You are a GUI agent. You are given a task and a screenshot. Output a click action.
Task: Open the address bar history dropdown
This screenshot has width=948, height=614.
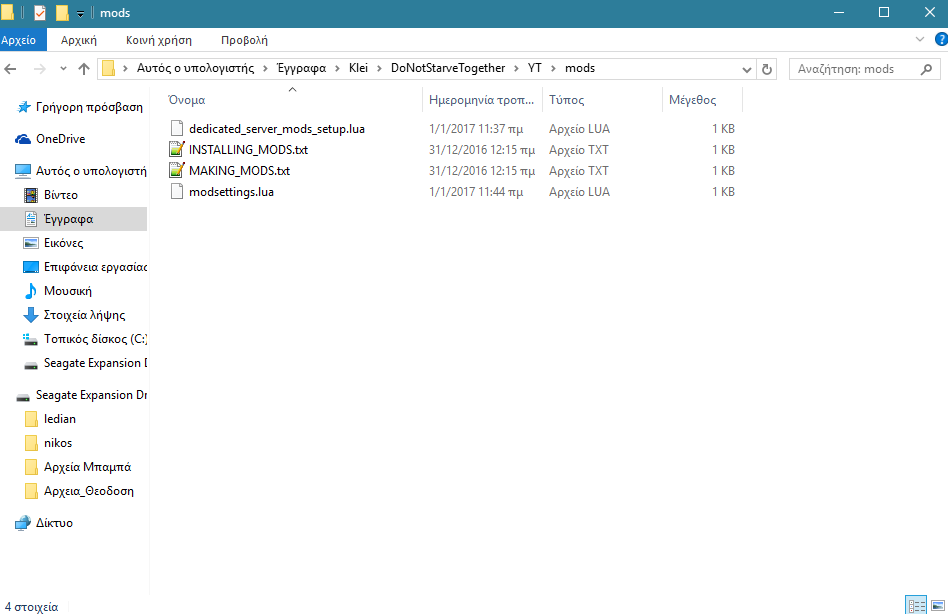746,69
